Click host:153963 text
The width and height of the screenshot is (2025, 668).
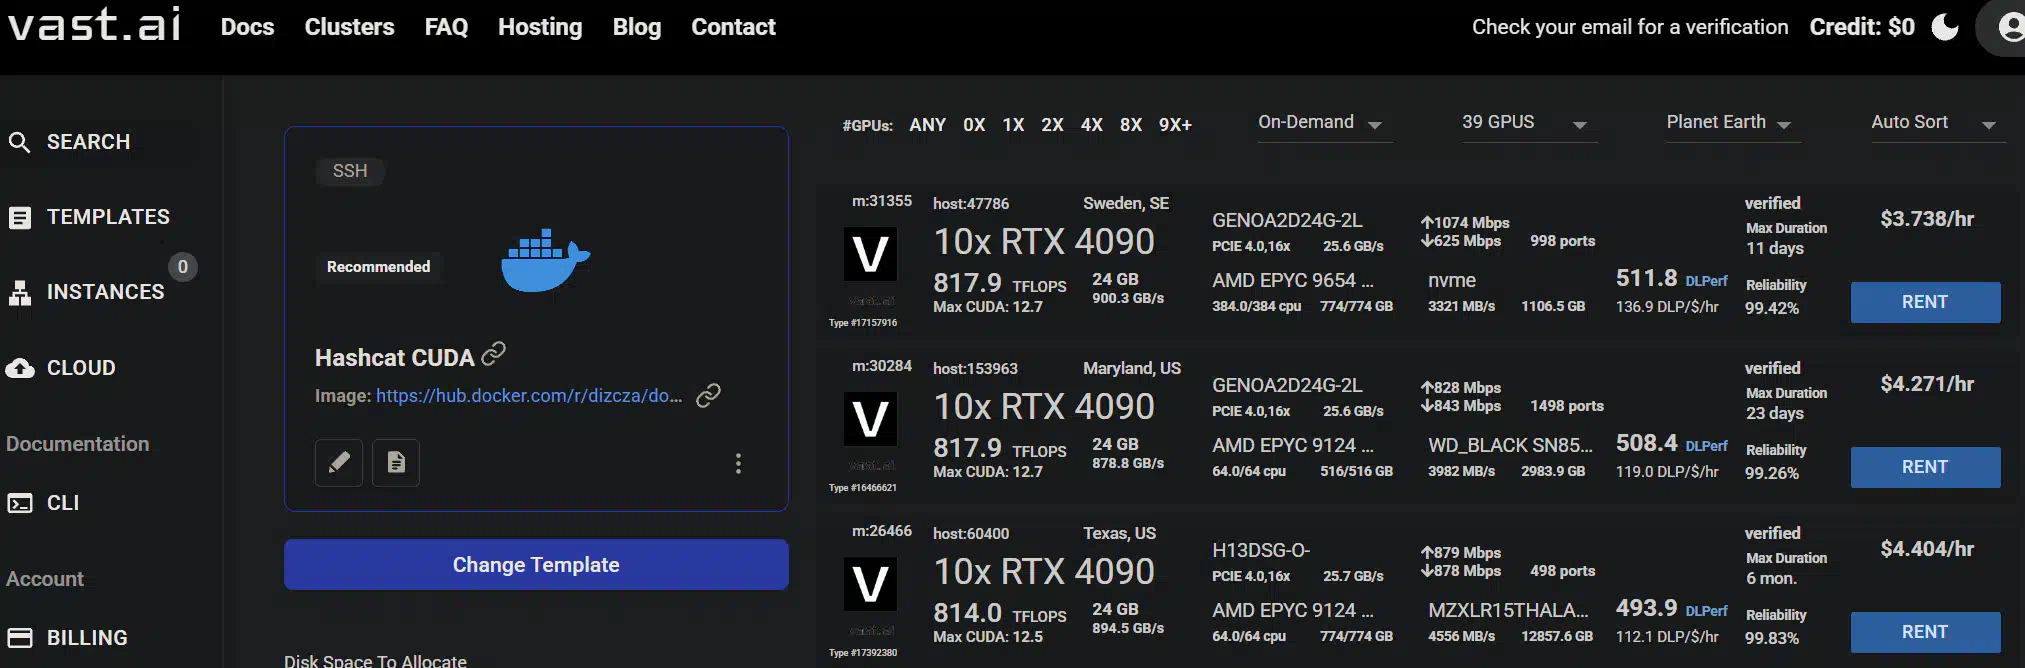[975, 369]
